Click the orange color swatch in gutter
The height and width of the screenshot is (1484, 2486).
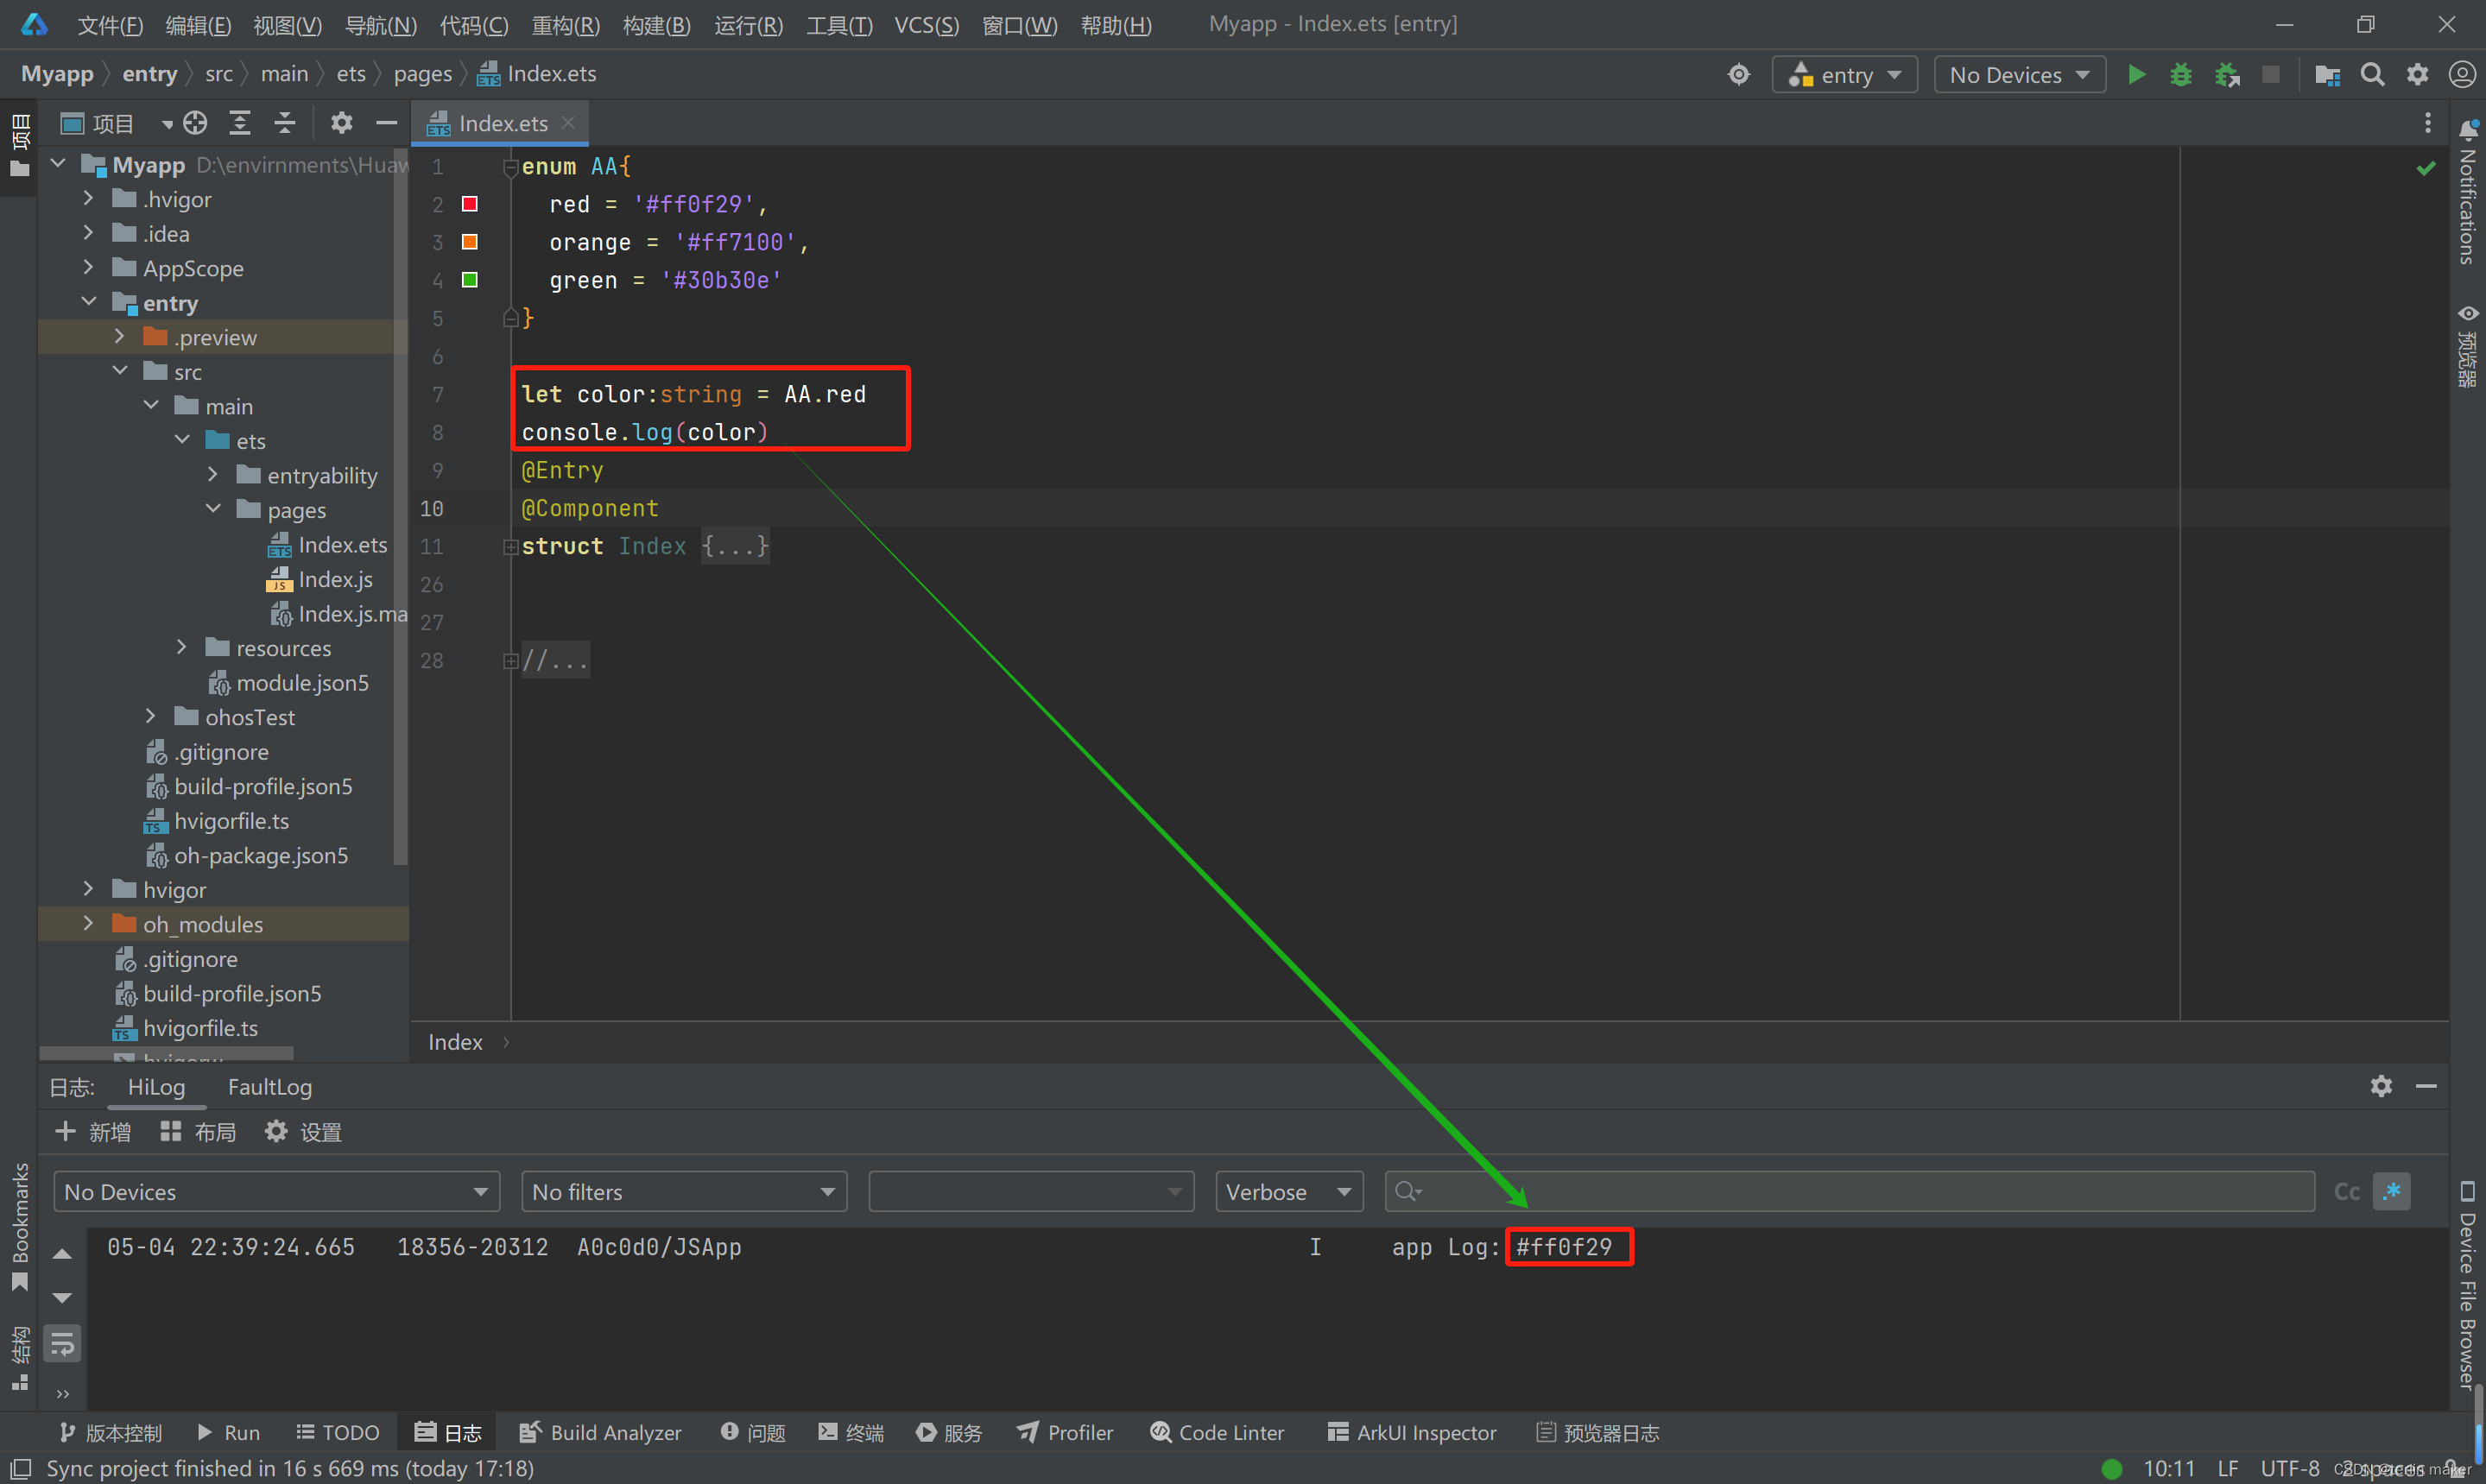click(469, 242)
